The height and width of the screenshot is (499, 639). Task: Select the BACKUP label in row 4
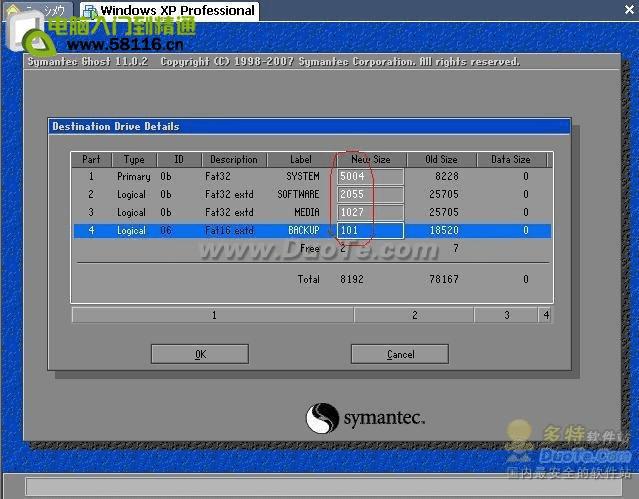(x=304, y=230)
